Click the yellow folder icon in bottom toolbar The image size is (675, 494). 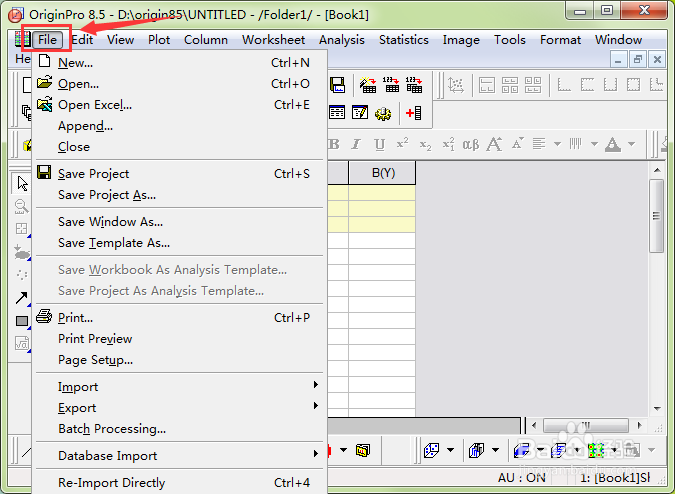click(362, 450)
